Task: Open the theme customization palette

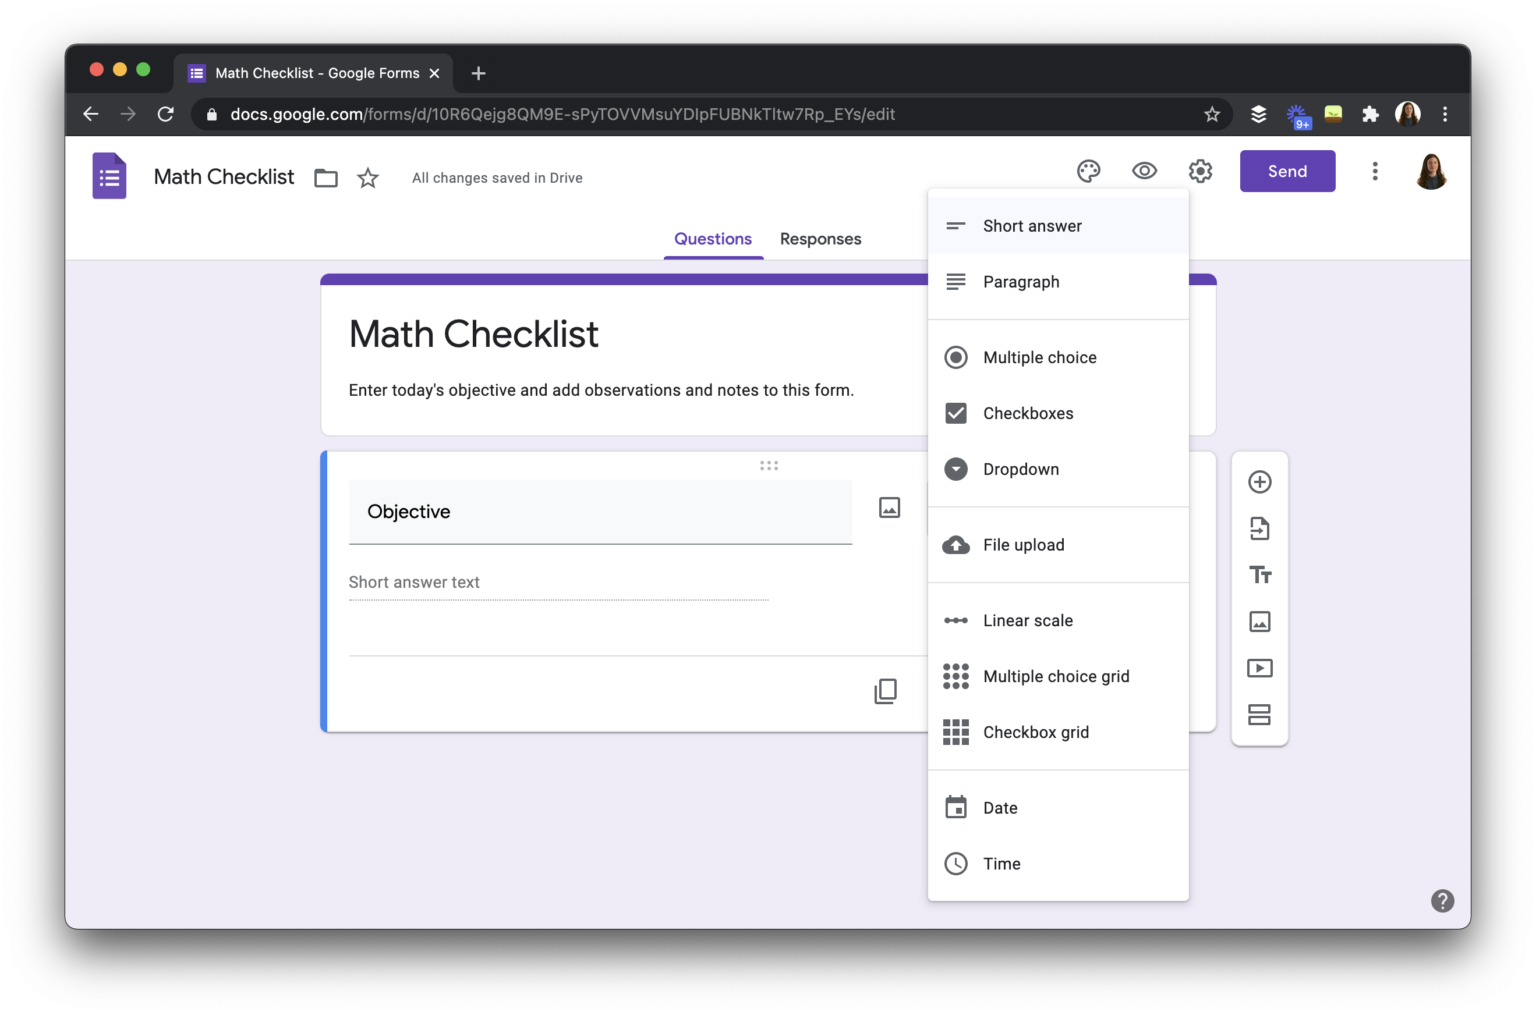Action: pyautogui.click(x=1088, y=171)
